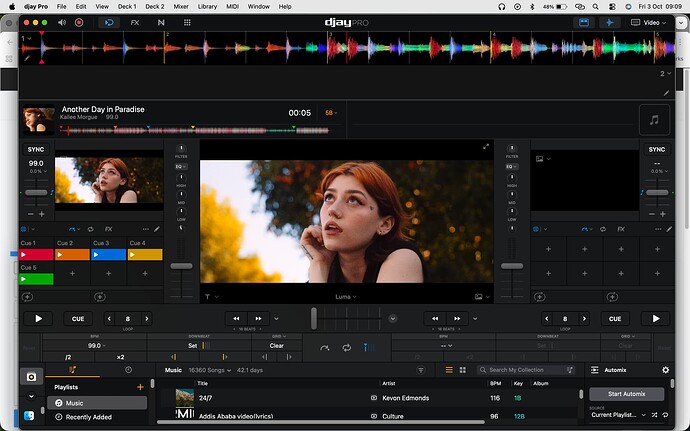Expand the Luma transition dropdown
Viewport: 690px width, 431px height.
pyautogui.click(x=345, y=297)
